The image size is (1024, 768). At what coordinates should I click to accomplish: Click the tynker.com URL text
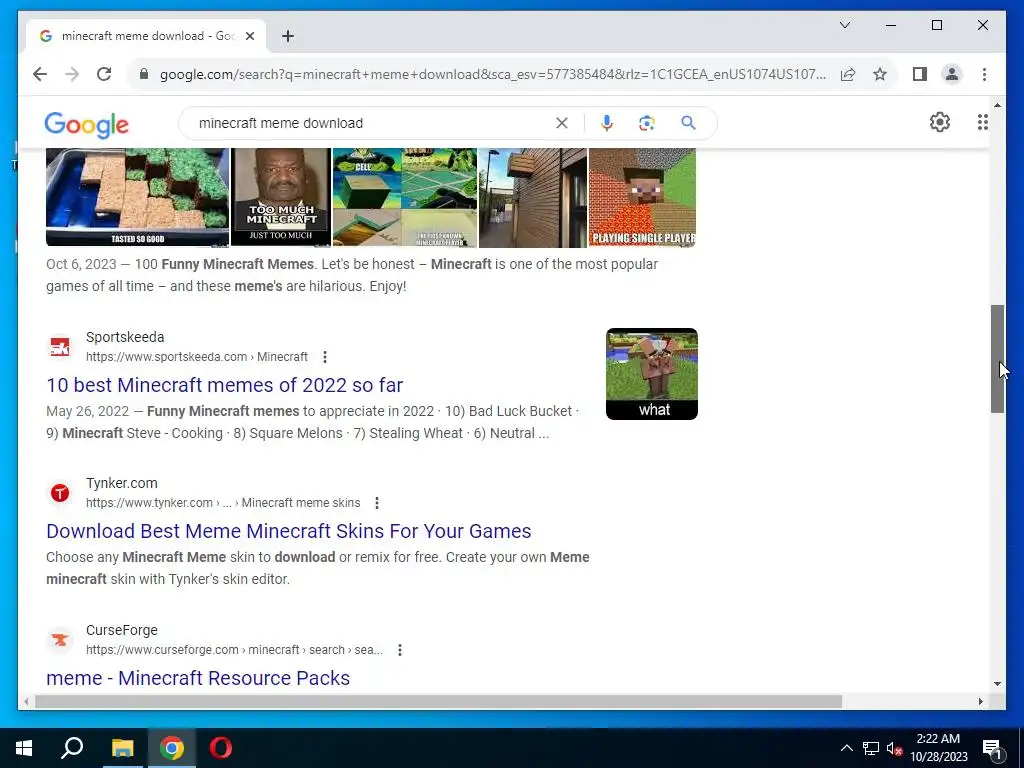click(223, 503)
